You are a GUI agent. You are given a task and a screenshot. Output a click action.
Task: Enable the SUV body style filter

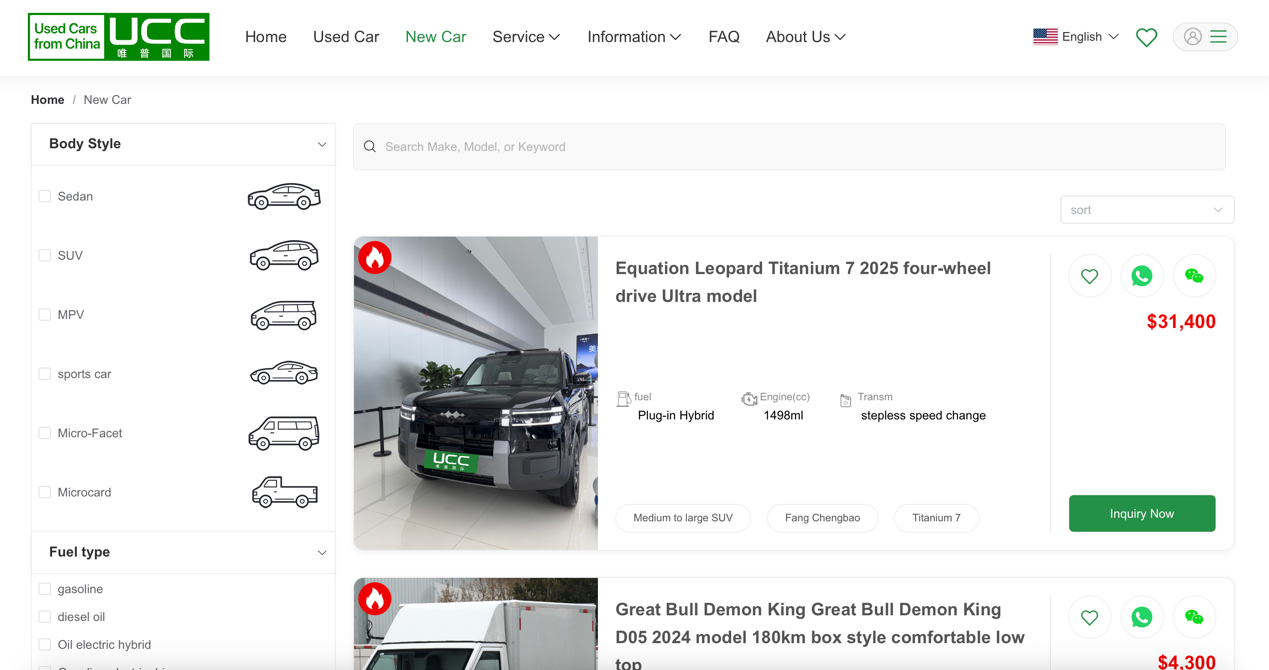(45, 256)
